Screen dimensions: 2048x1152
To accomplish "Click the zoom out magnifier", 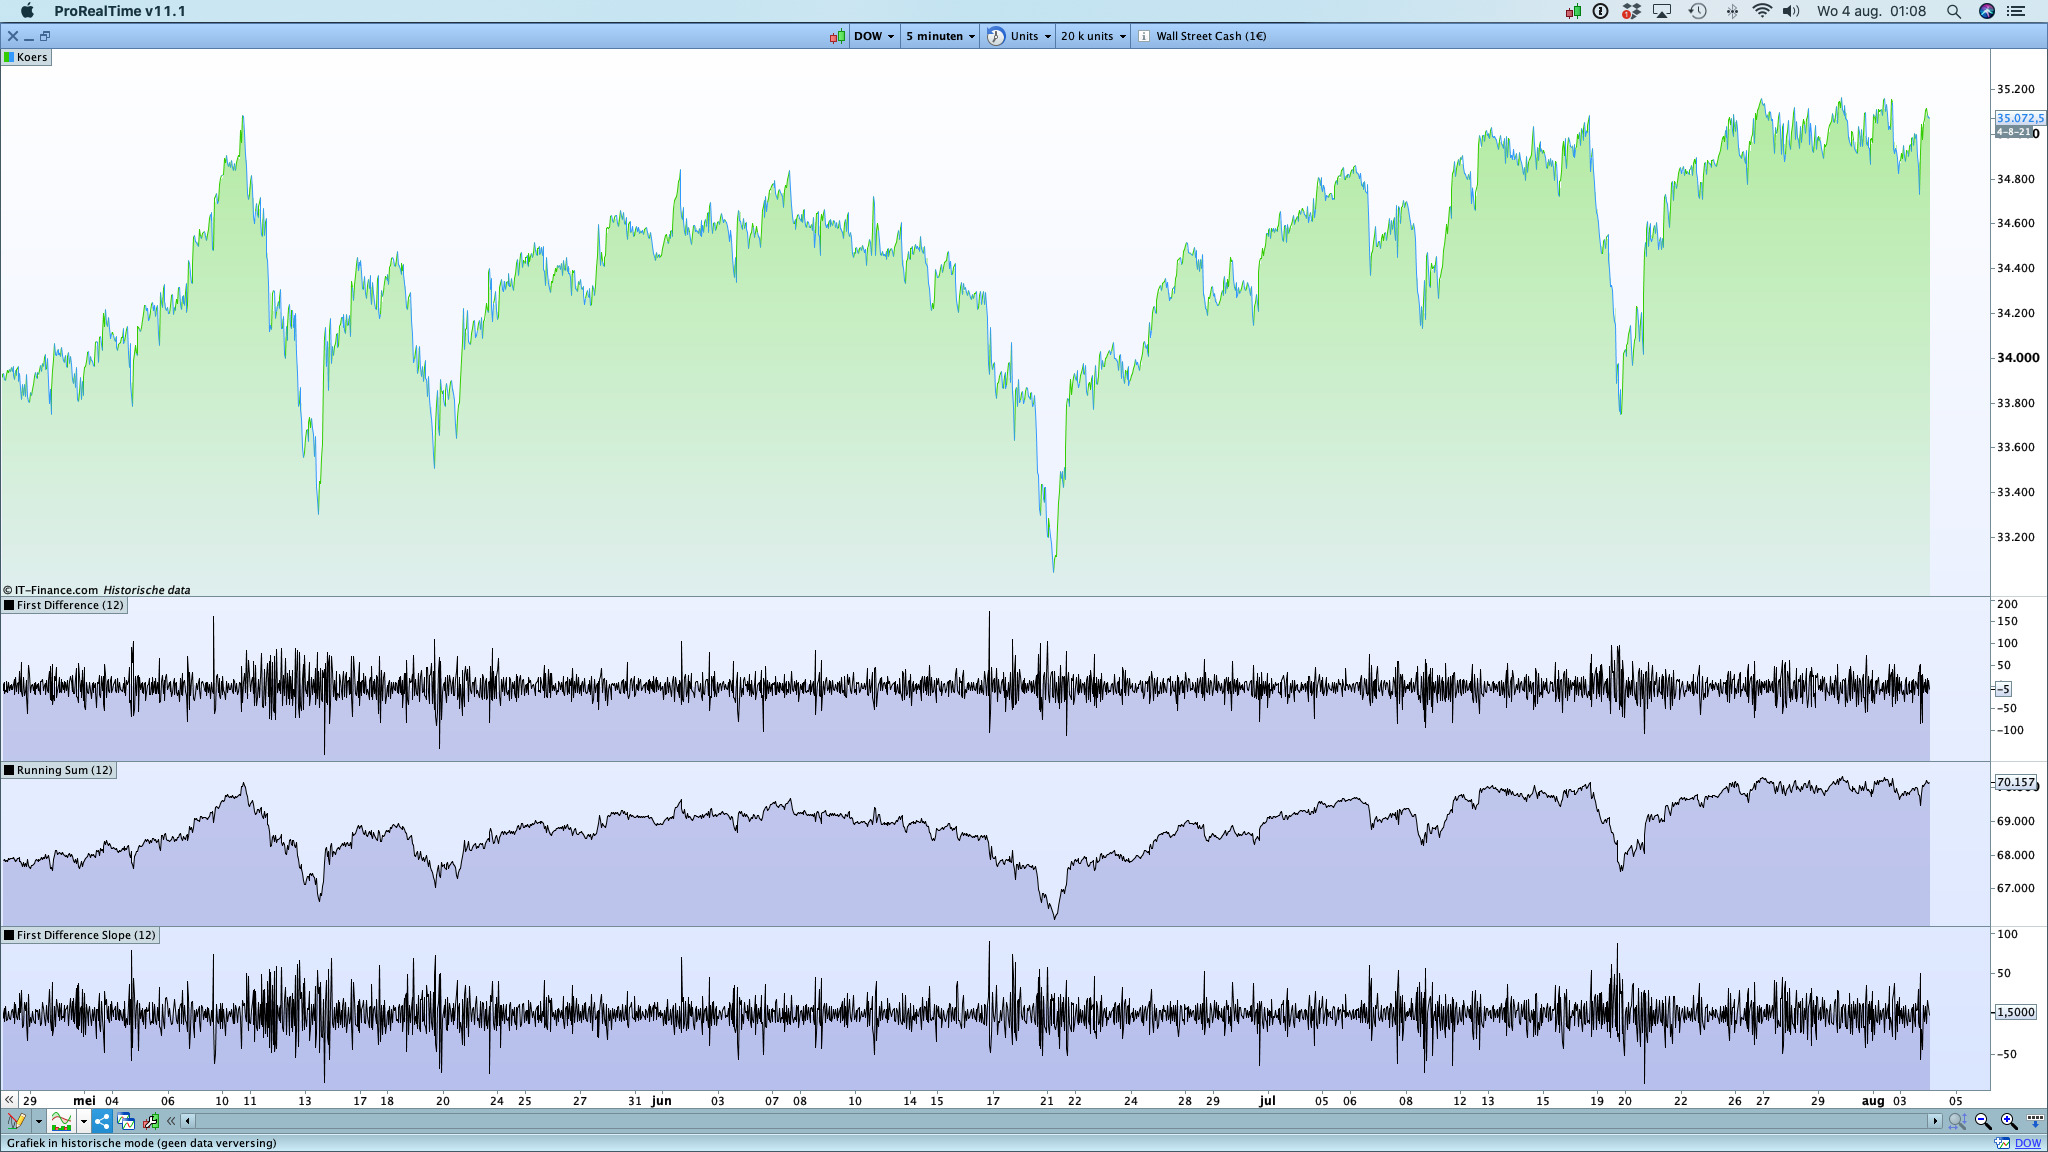I will (1983, 1121).
